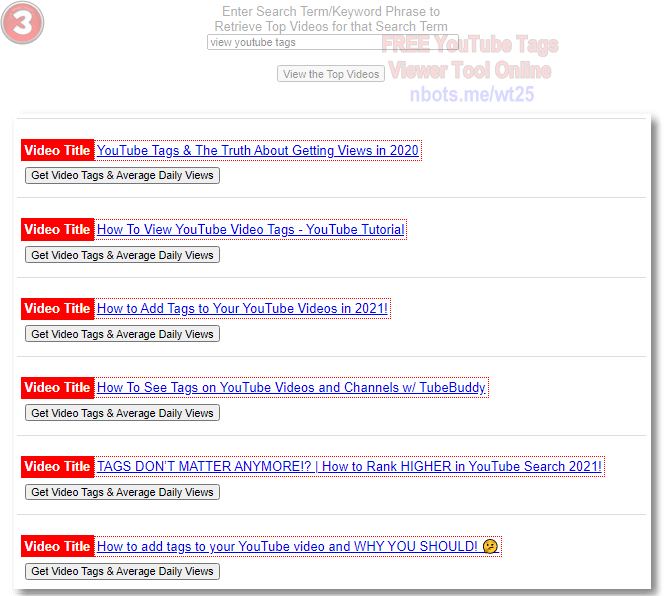Click the Video Title label beside 'WHY YOU SHOULD'
Screen dimensions: 671x596
57,546
